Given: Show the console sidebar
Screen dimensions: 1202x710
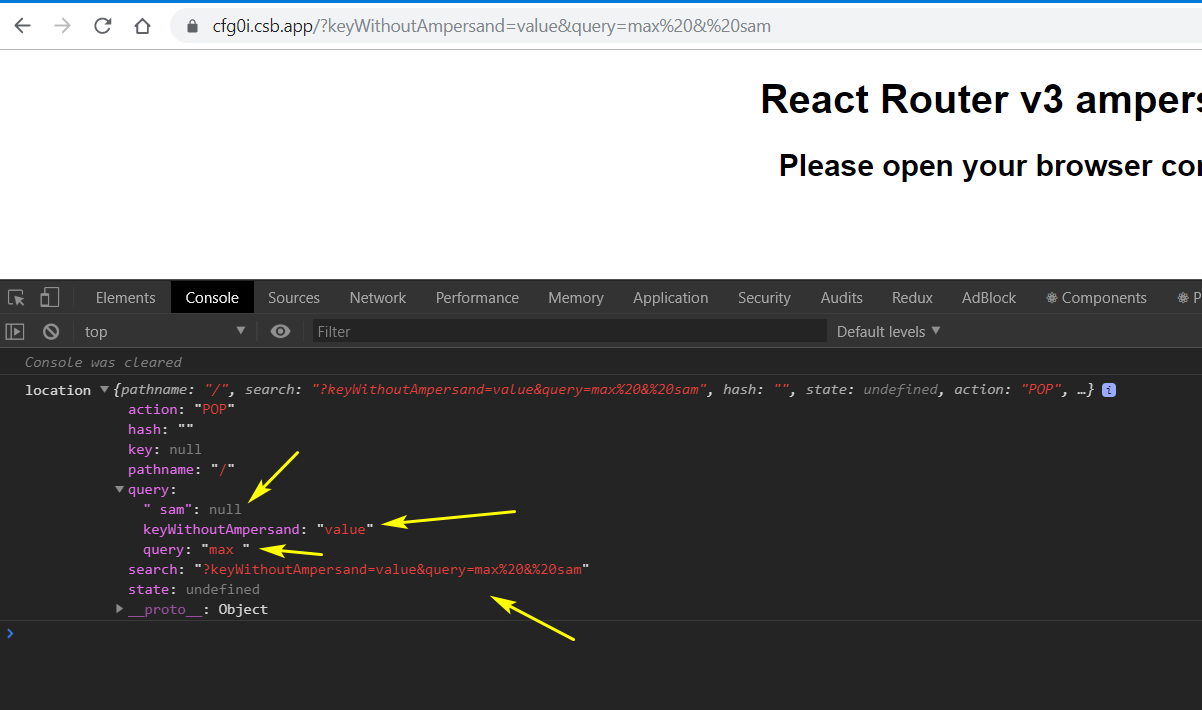Looking at the screenshot, I should [14, 331].
